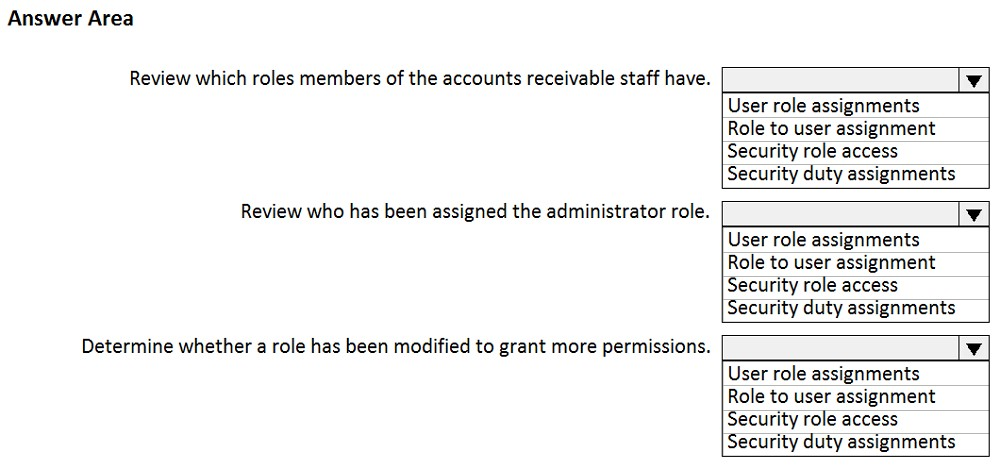Choose Security role access in first list
1000x469 pixels.
point(855,152)
